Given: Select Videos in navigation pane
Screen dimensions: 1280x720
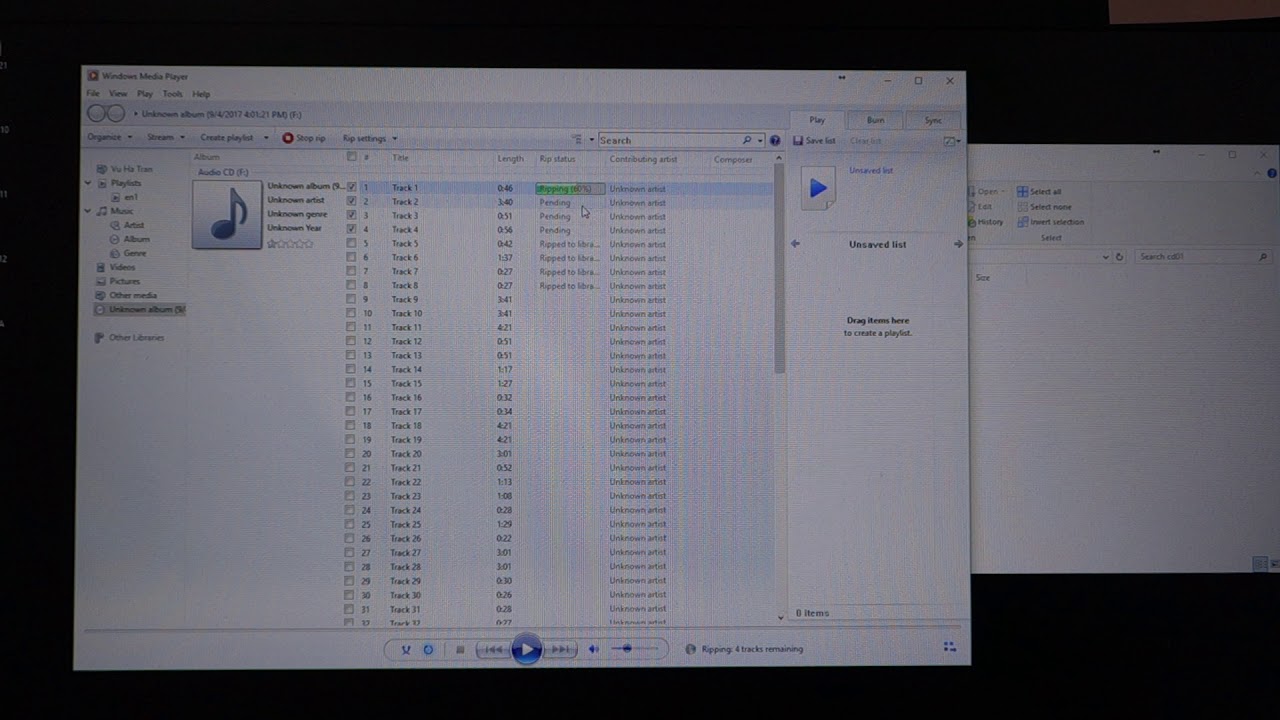Looking at the screenshot, I should pos(122,268).
